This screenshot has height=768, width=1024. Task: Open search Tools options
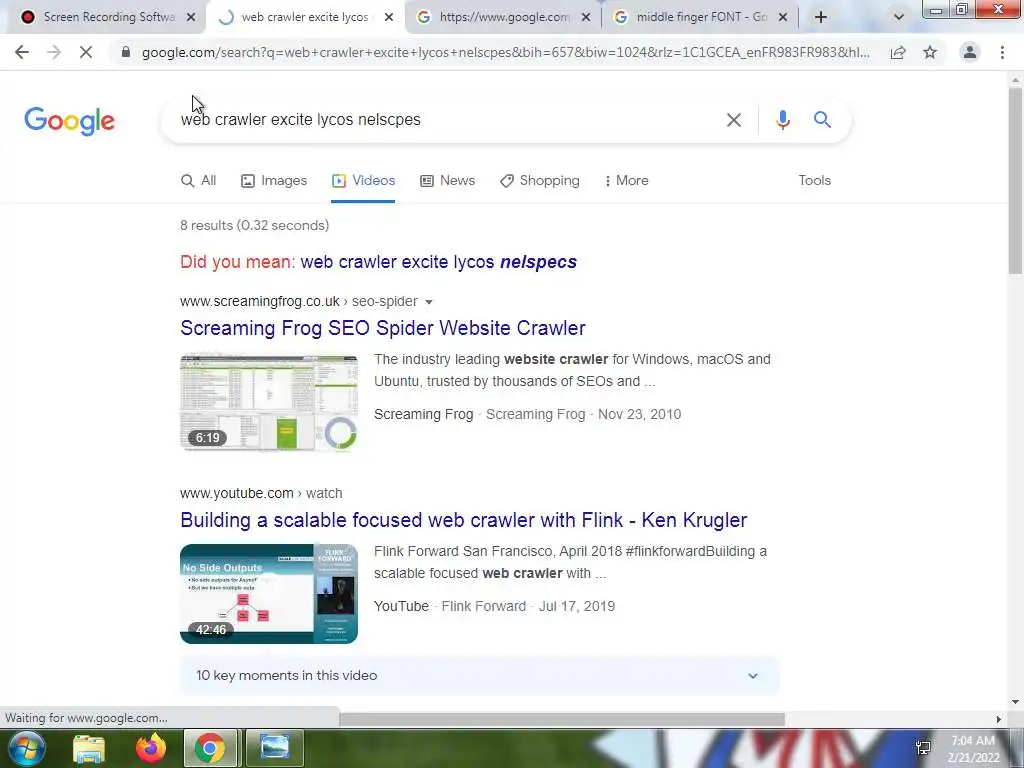coord(814,181)
